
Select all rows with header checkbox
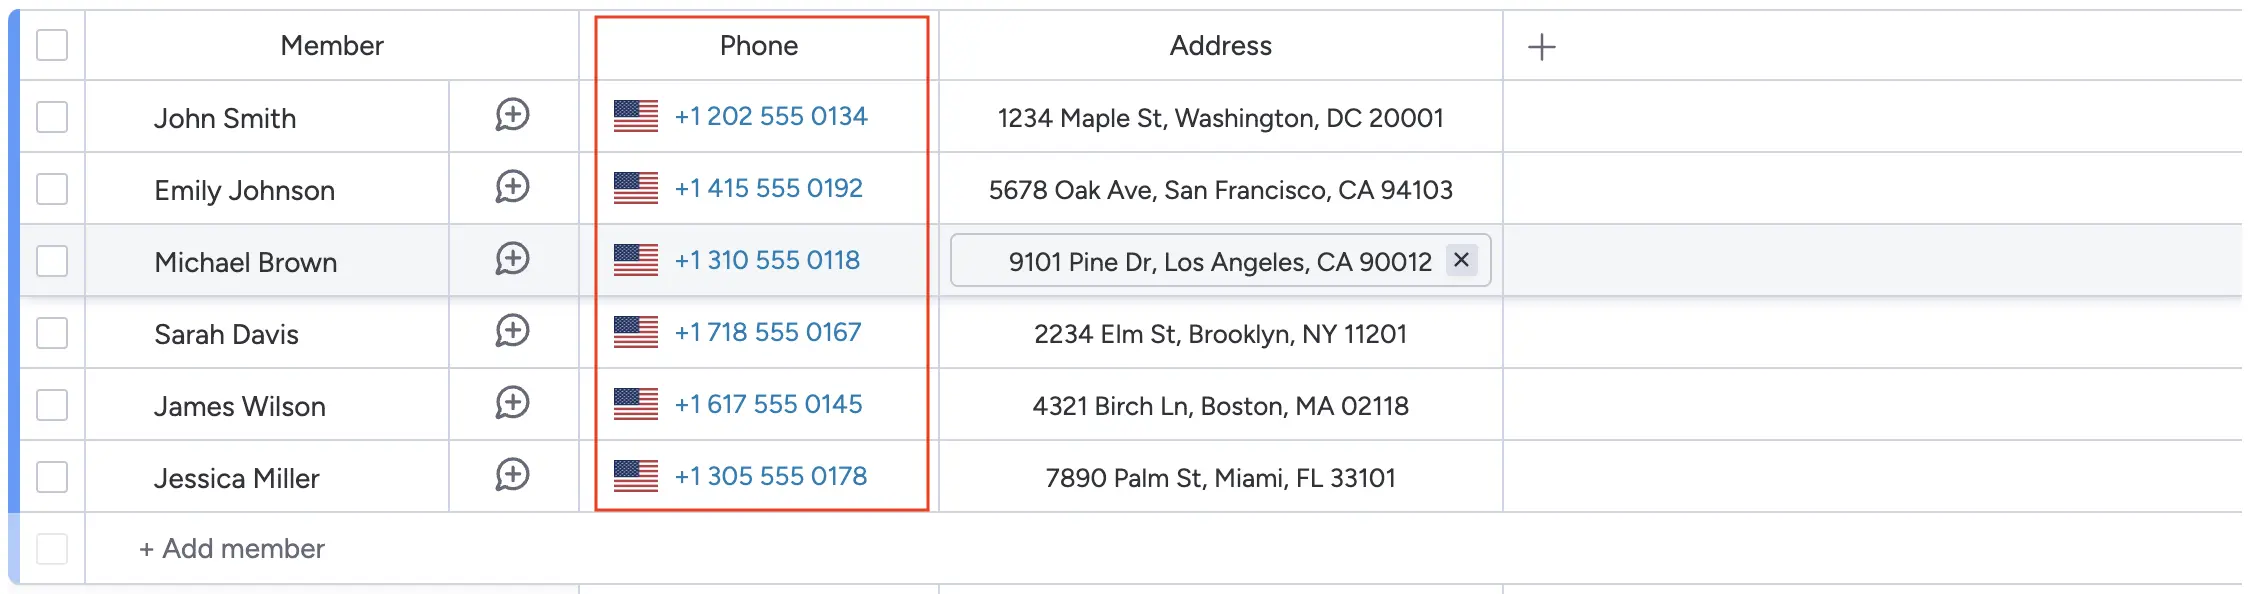click(x=52, y=45)
